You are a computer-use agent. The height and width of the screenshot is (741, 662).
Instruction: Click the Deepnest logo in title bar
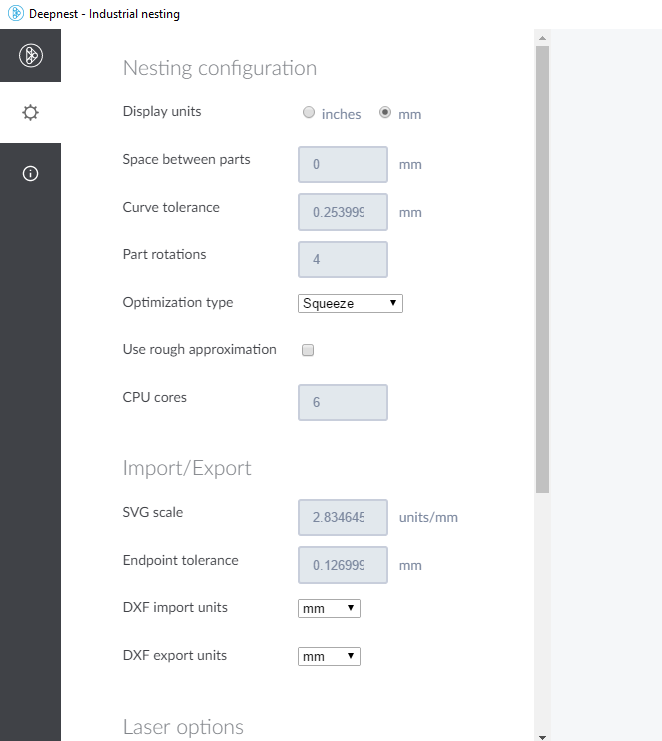(16, 13)
